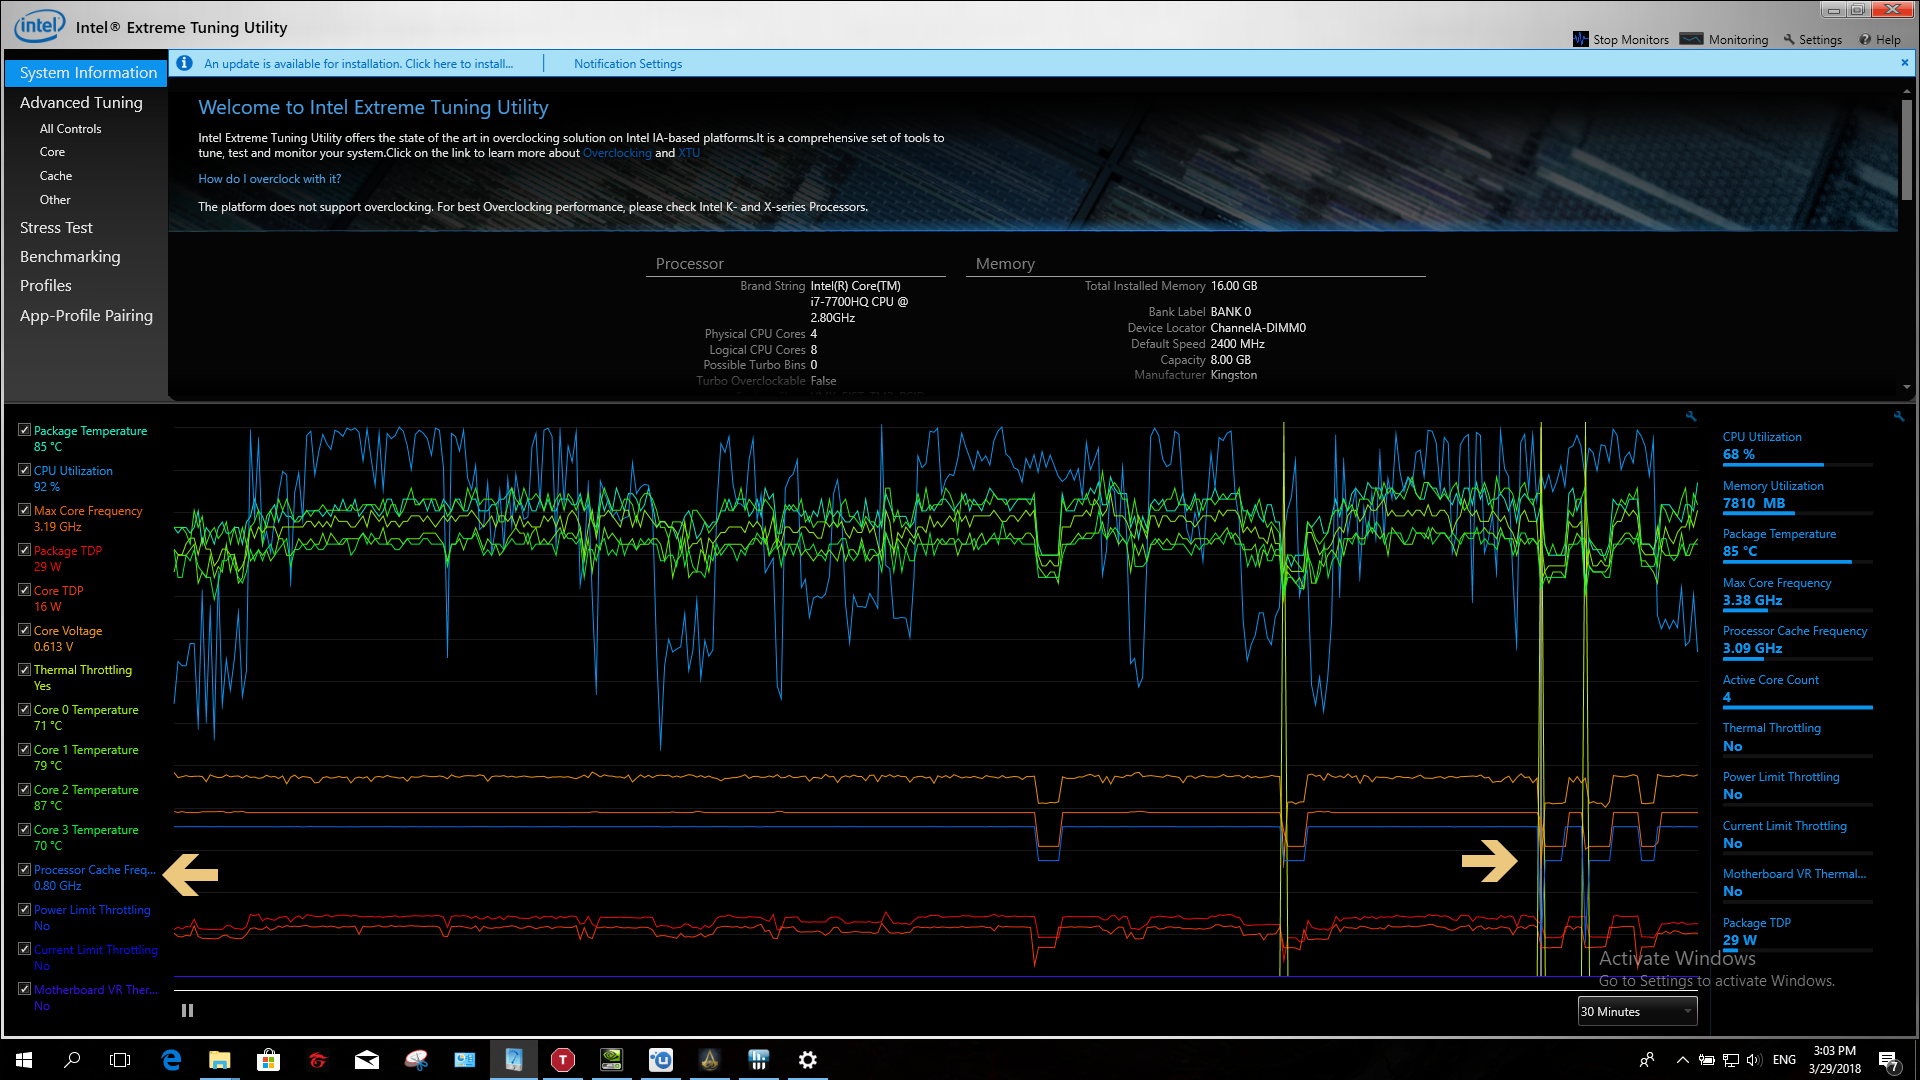Go to Stress Test section

(56, 228)
